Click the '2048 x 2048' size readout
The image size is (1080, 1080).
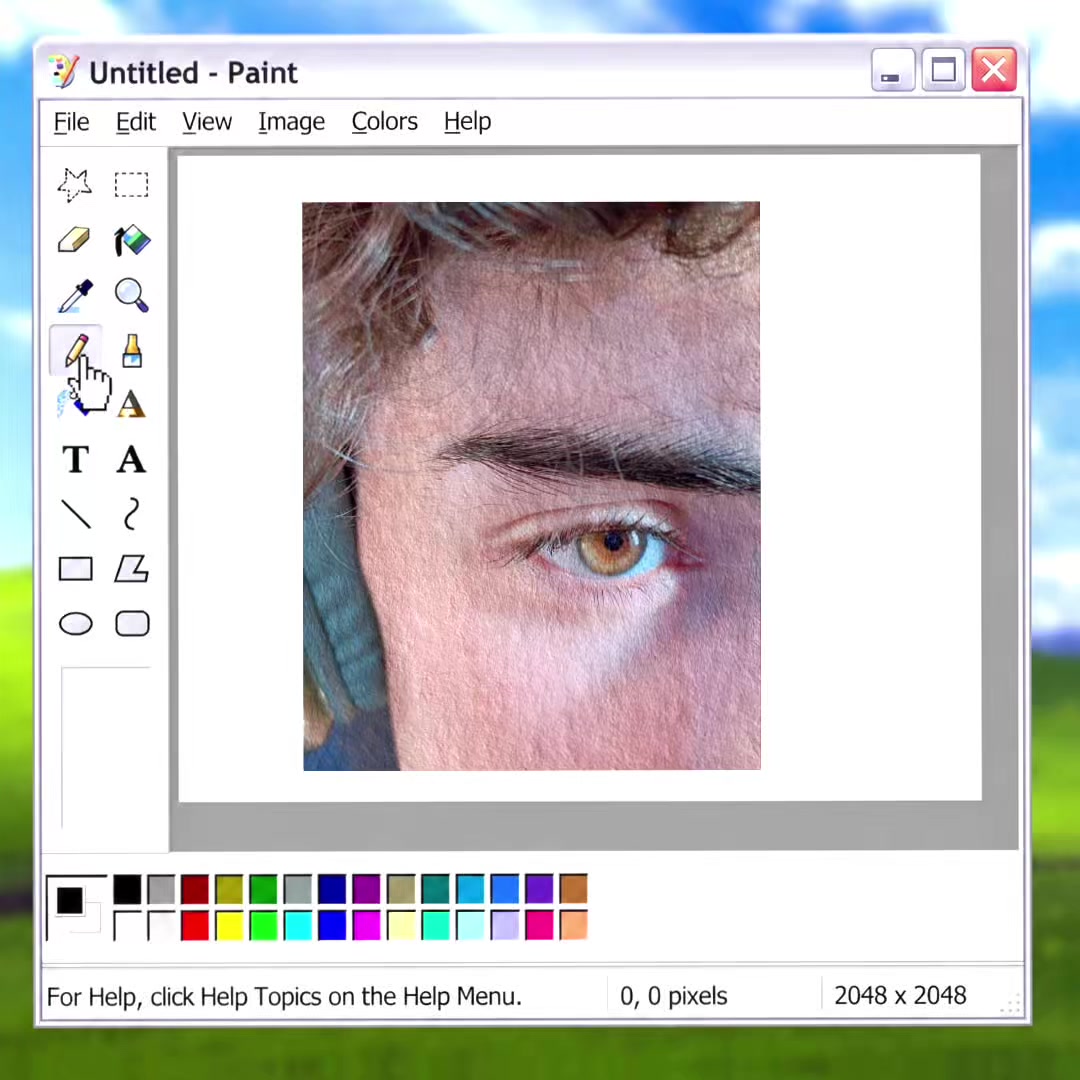tap(900, 995)
